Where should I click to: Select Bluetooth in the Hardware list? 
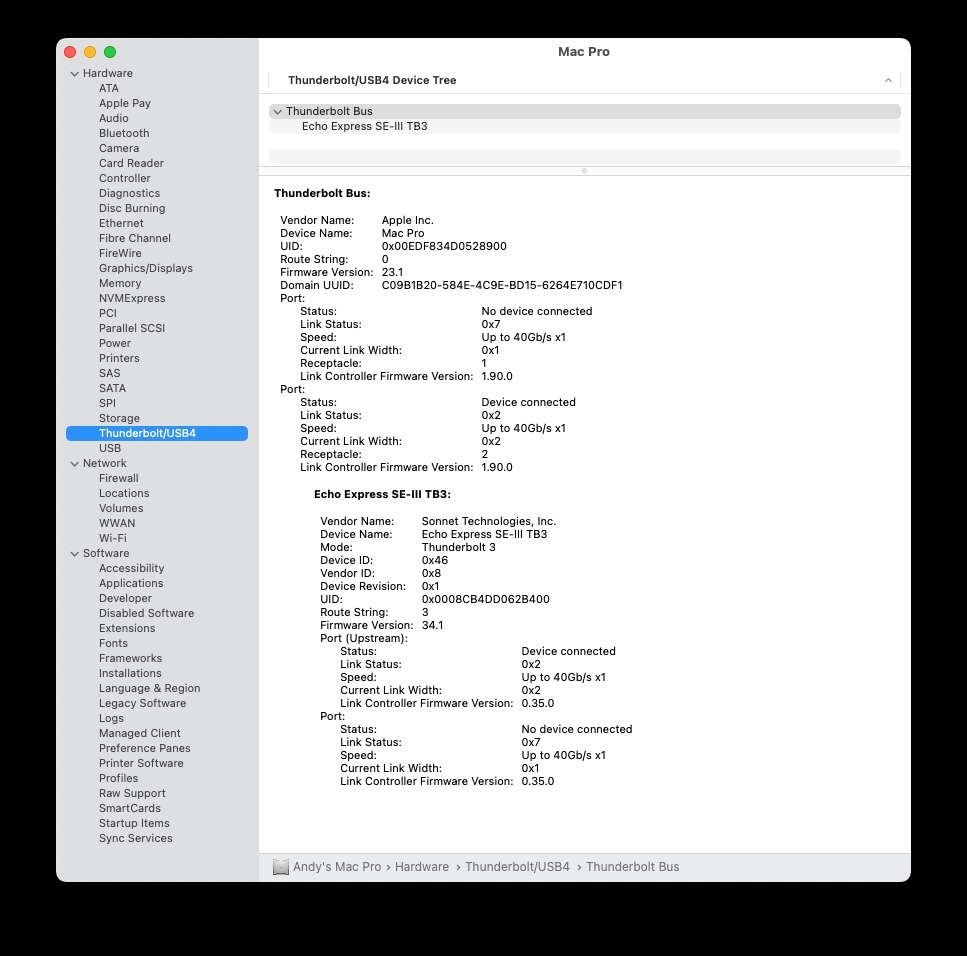[x=124, y=133]
